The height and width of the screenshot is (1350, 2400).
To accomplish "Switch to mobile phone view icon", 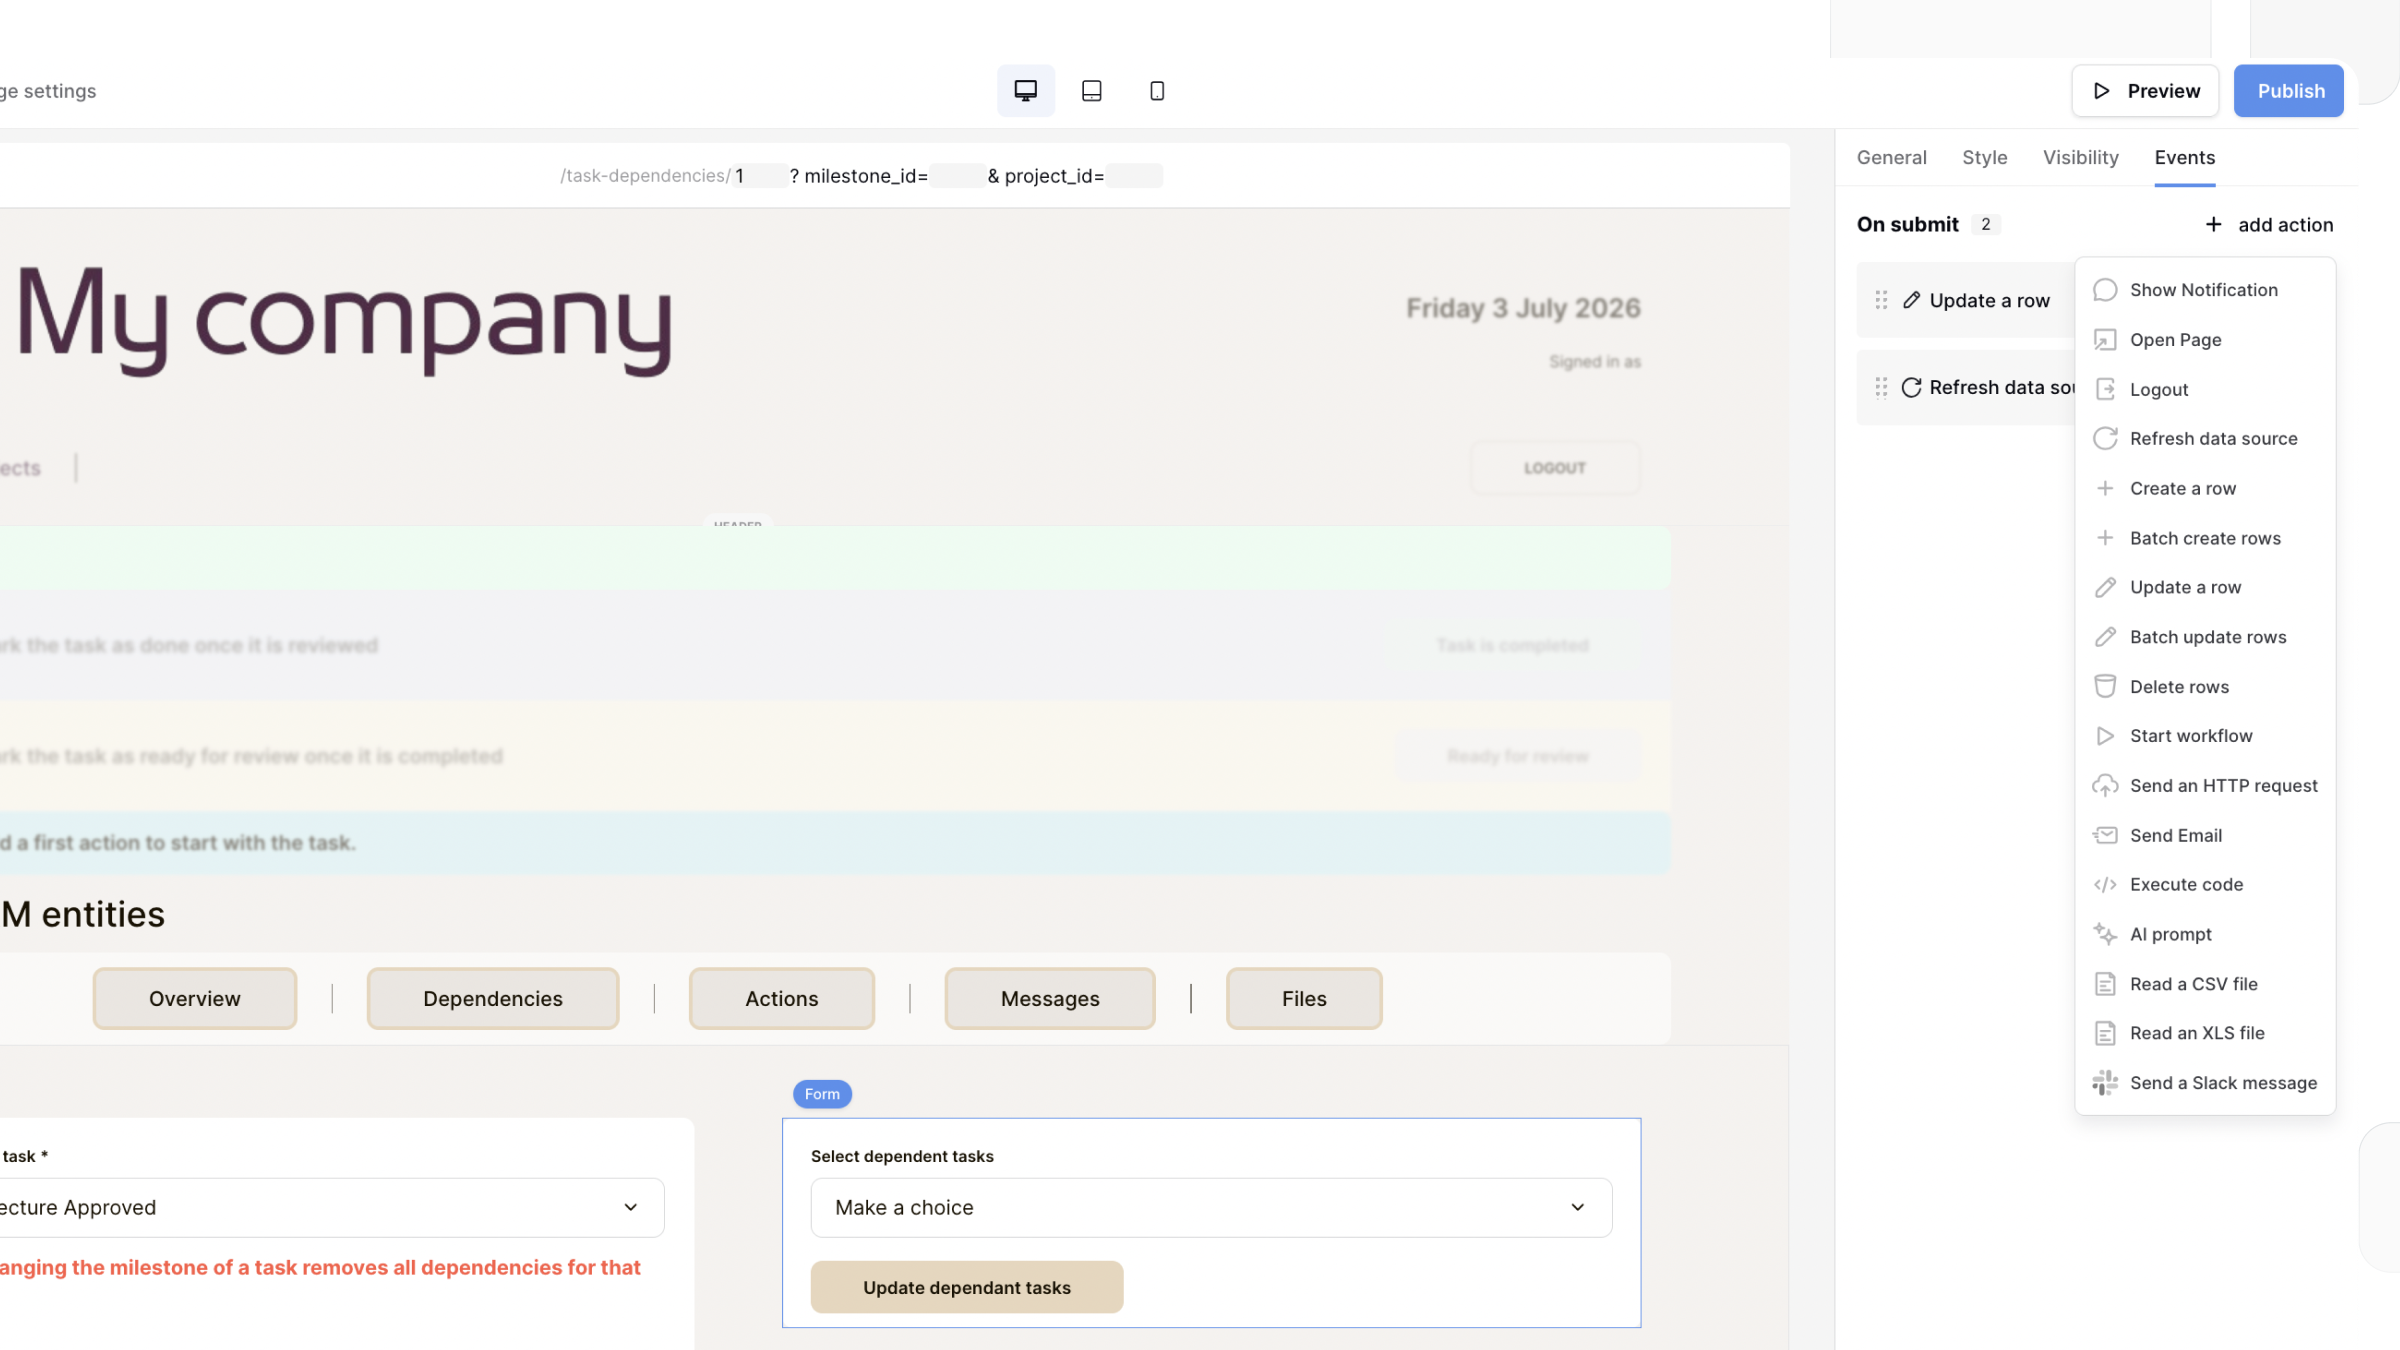I will tap(1157, 91).
